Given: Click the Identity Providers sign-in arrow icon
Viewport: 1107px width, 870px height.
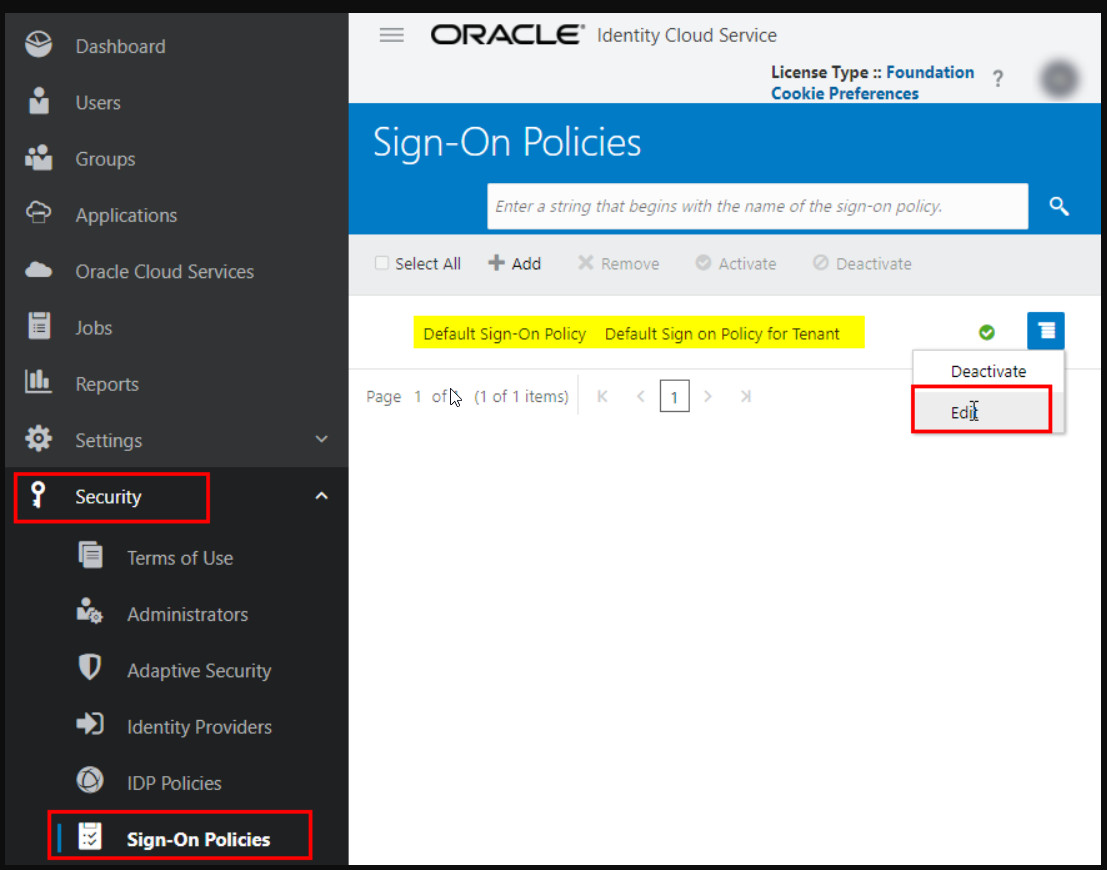Looking at the screenshot, I should click(90, 724).
